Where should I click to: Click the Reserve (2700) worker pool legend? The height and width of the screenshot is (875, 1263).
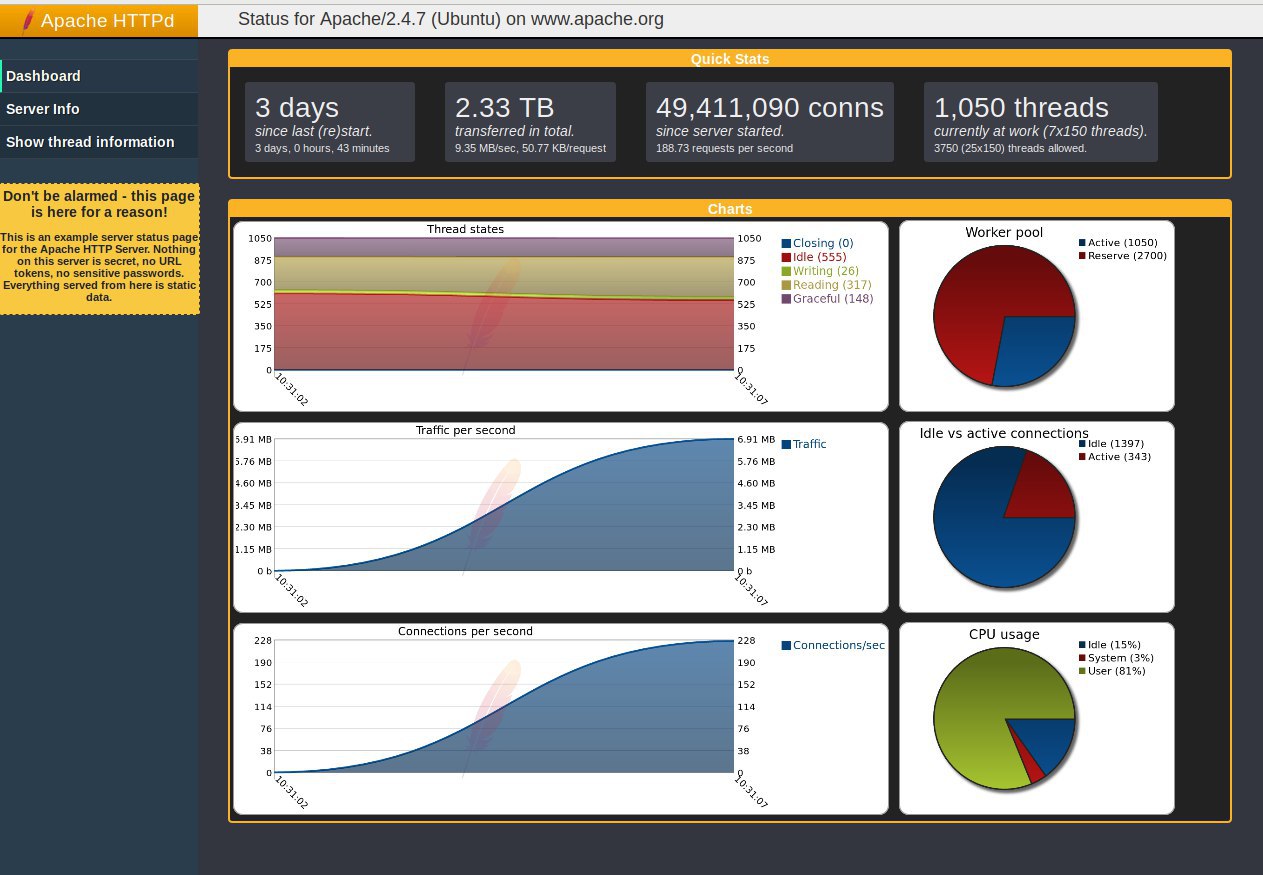(x=1123, y=255)
